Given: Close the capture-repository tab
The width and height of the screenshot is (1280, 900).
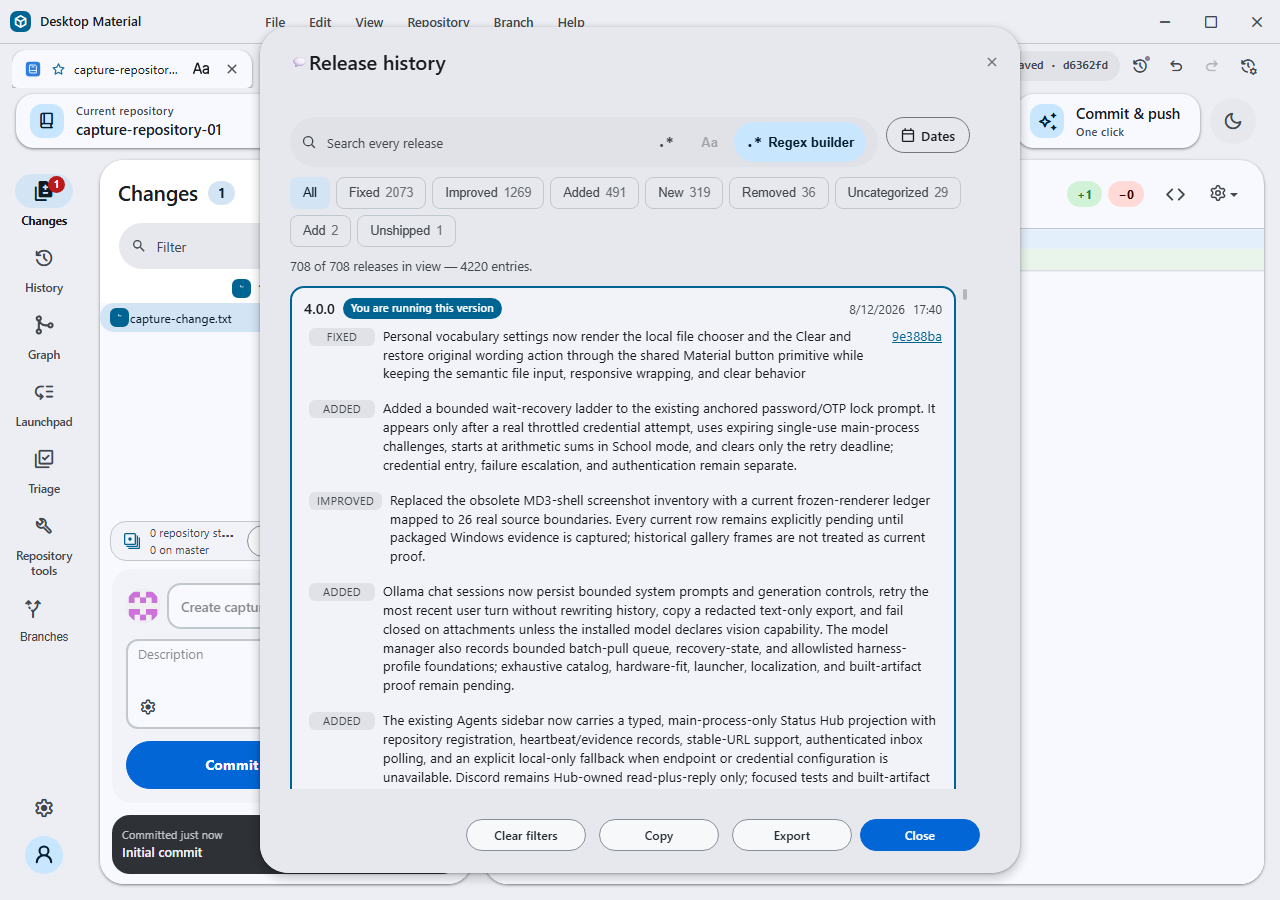Looking at the screenshot, I should [x=232, y=69].
